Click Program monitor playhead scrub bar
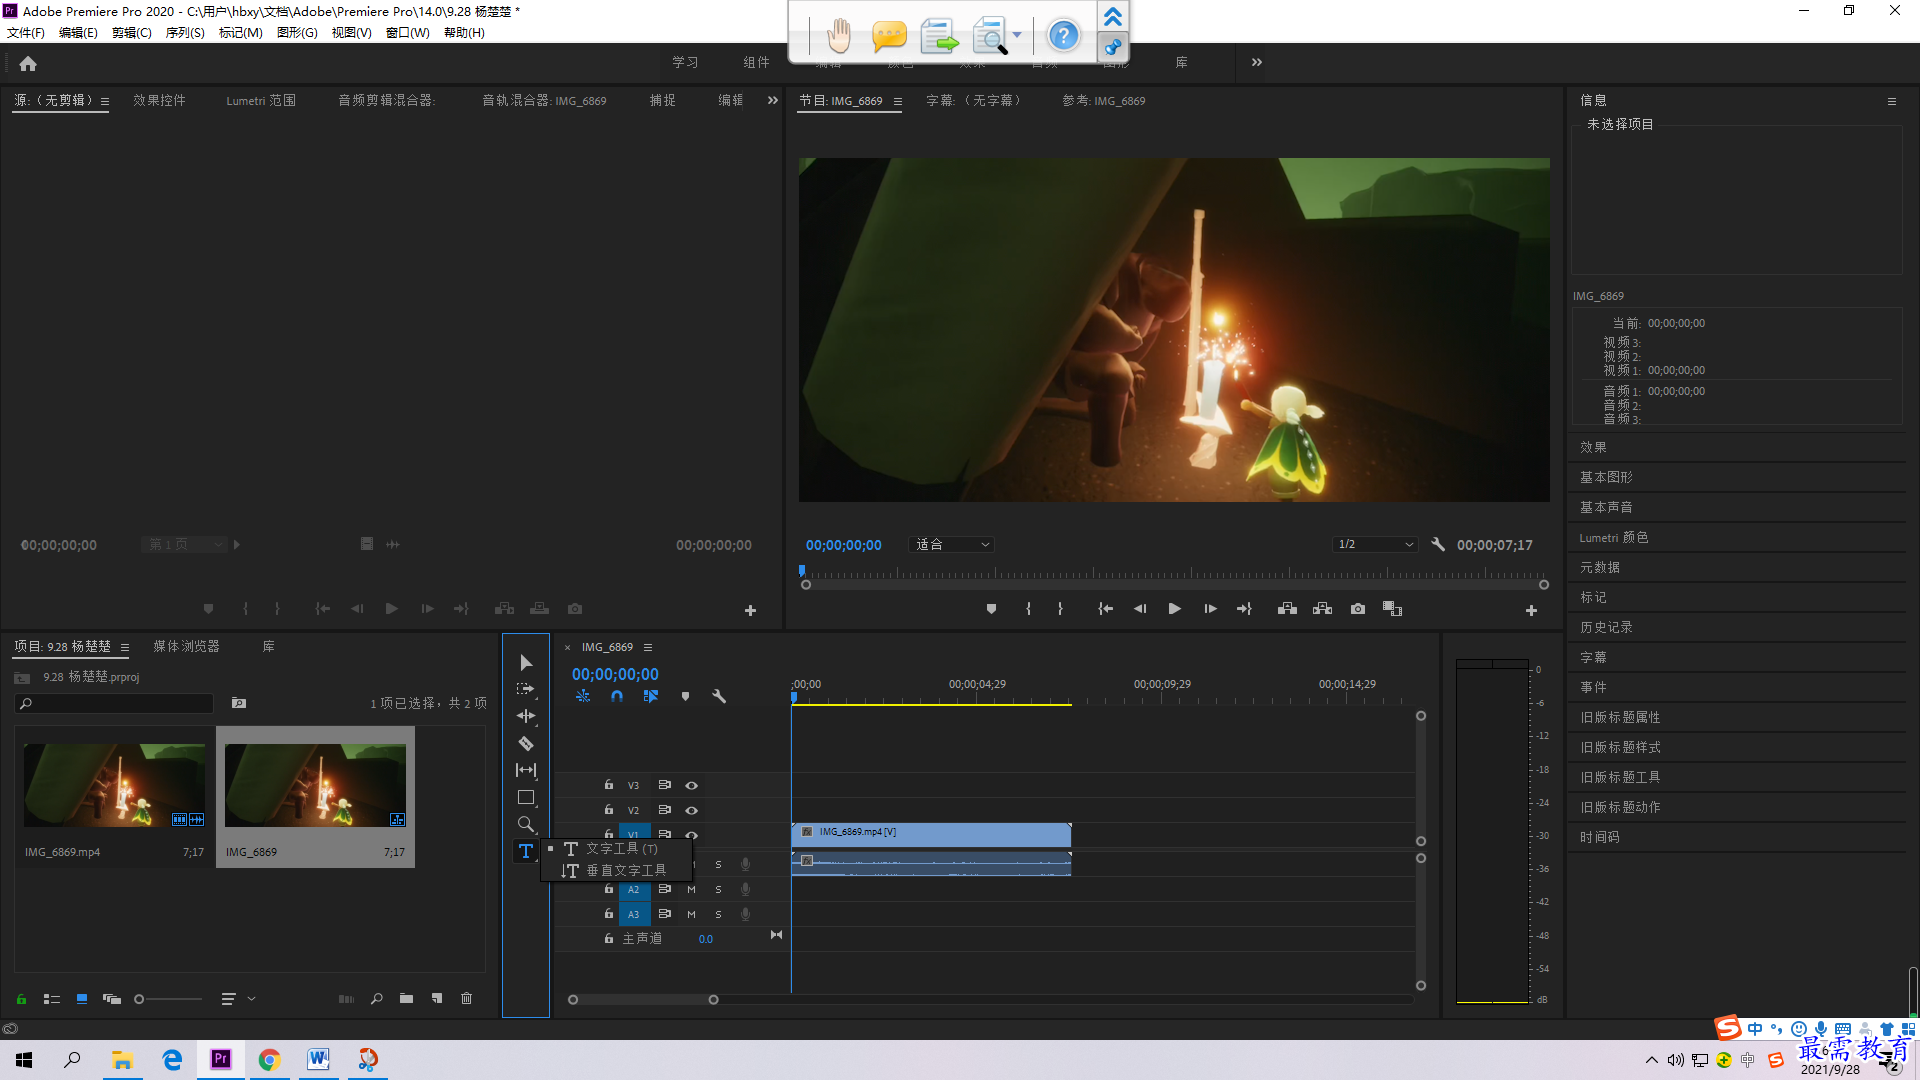This screenshot has width=1920, height=1080. 1174,575
